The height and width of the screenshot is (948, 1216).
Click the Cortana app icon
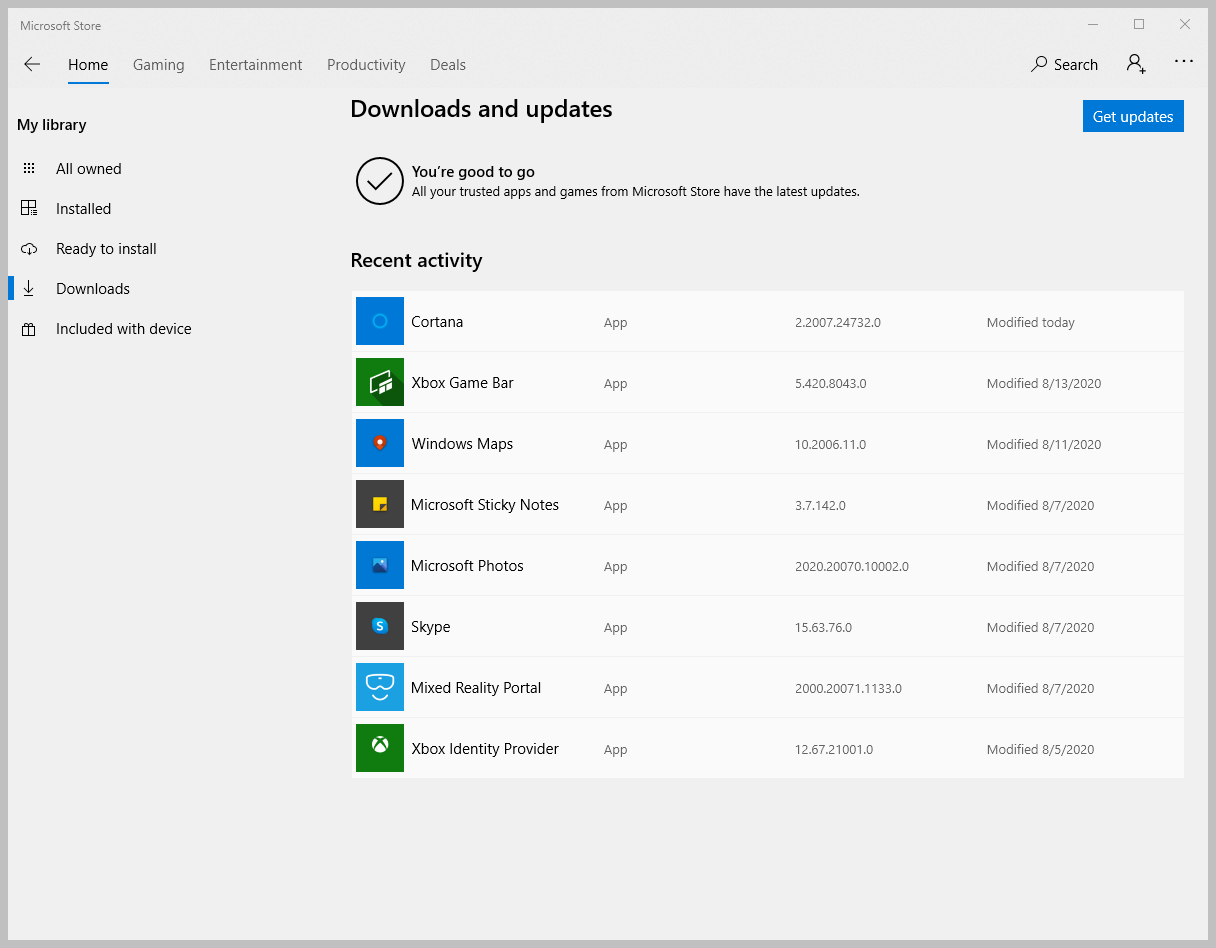(380, 321)
